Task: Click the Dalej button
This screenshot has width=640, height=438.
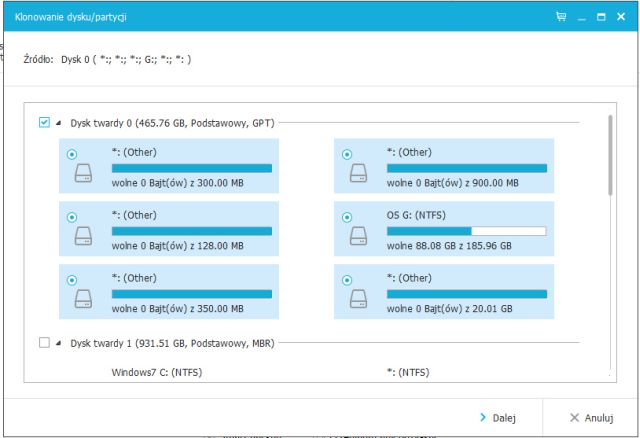Action: coord(497,417)
